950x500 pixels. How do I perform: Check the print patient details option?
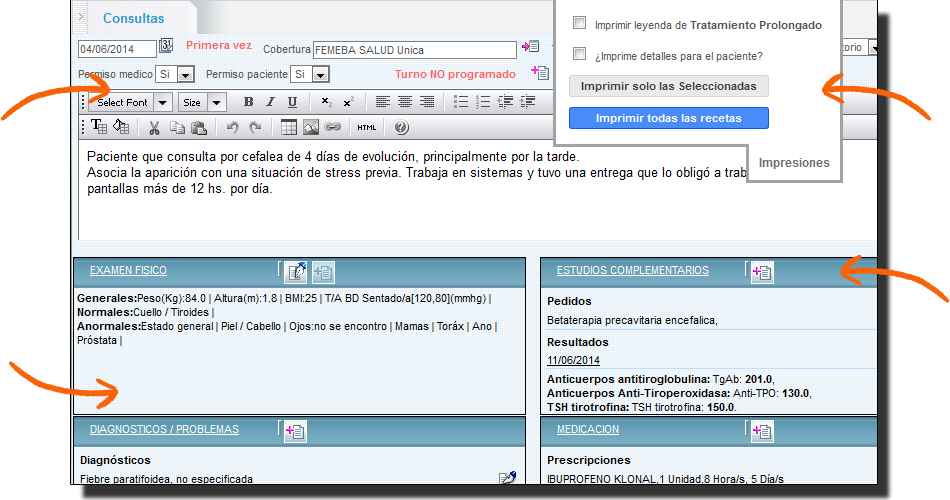click(579, 55)
